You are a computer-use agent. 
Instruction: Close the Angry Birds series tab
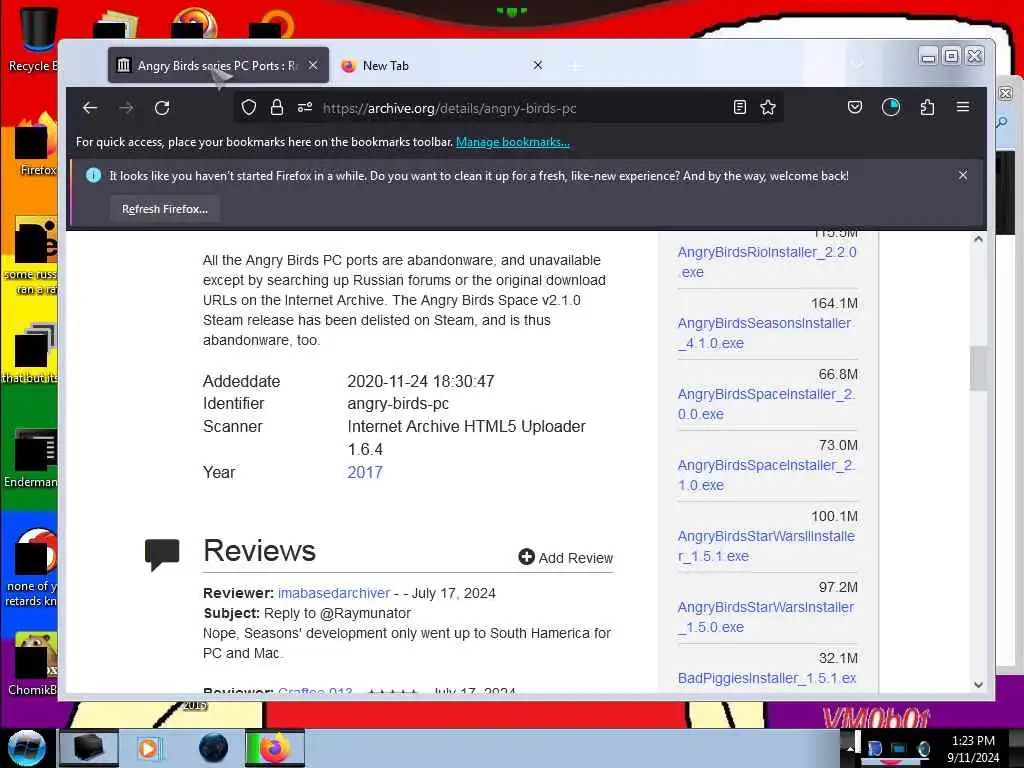313,65
